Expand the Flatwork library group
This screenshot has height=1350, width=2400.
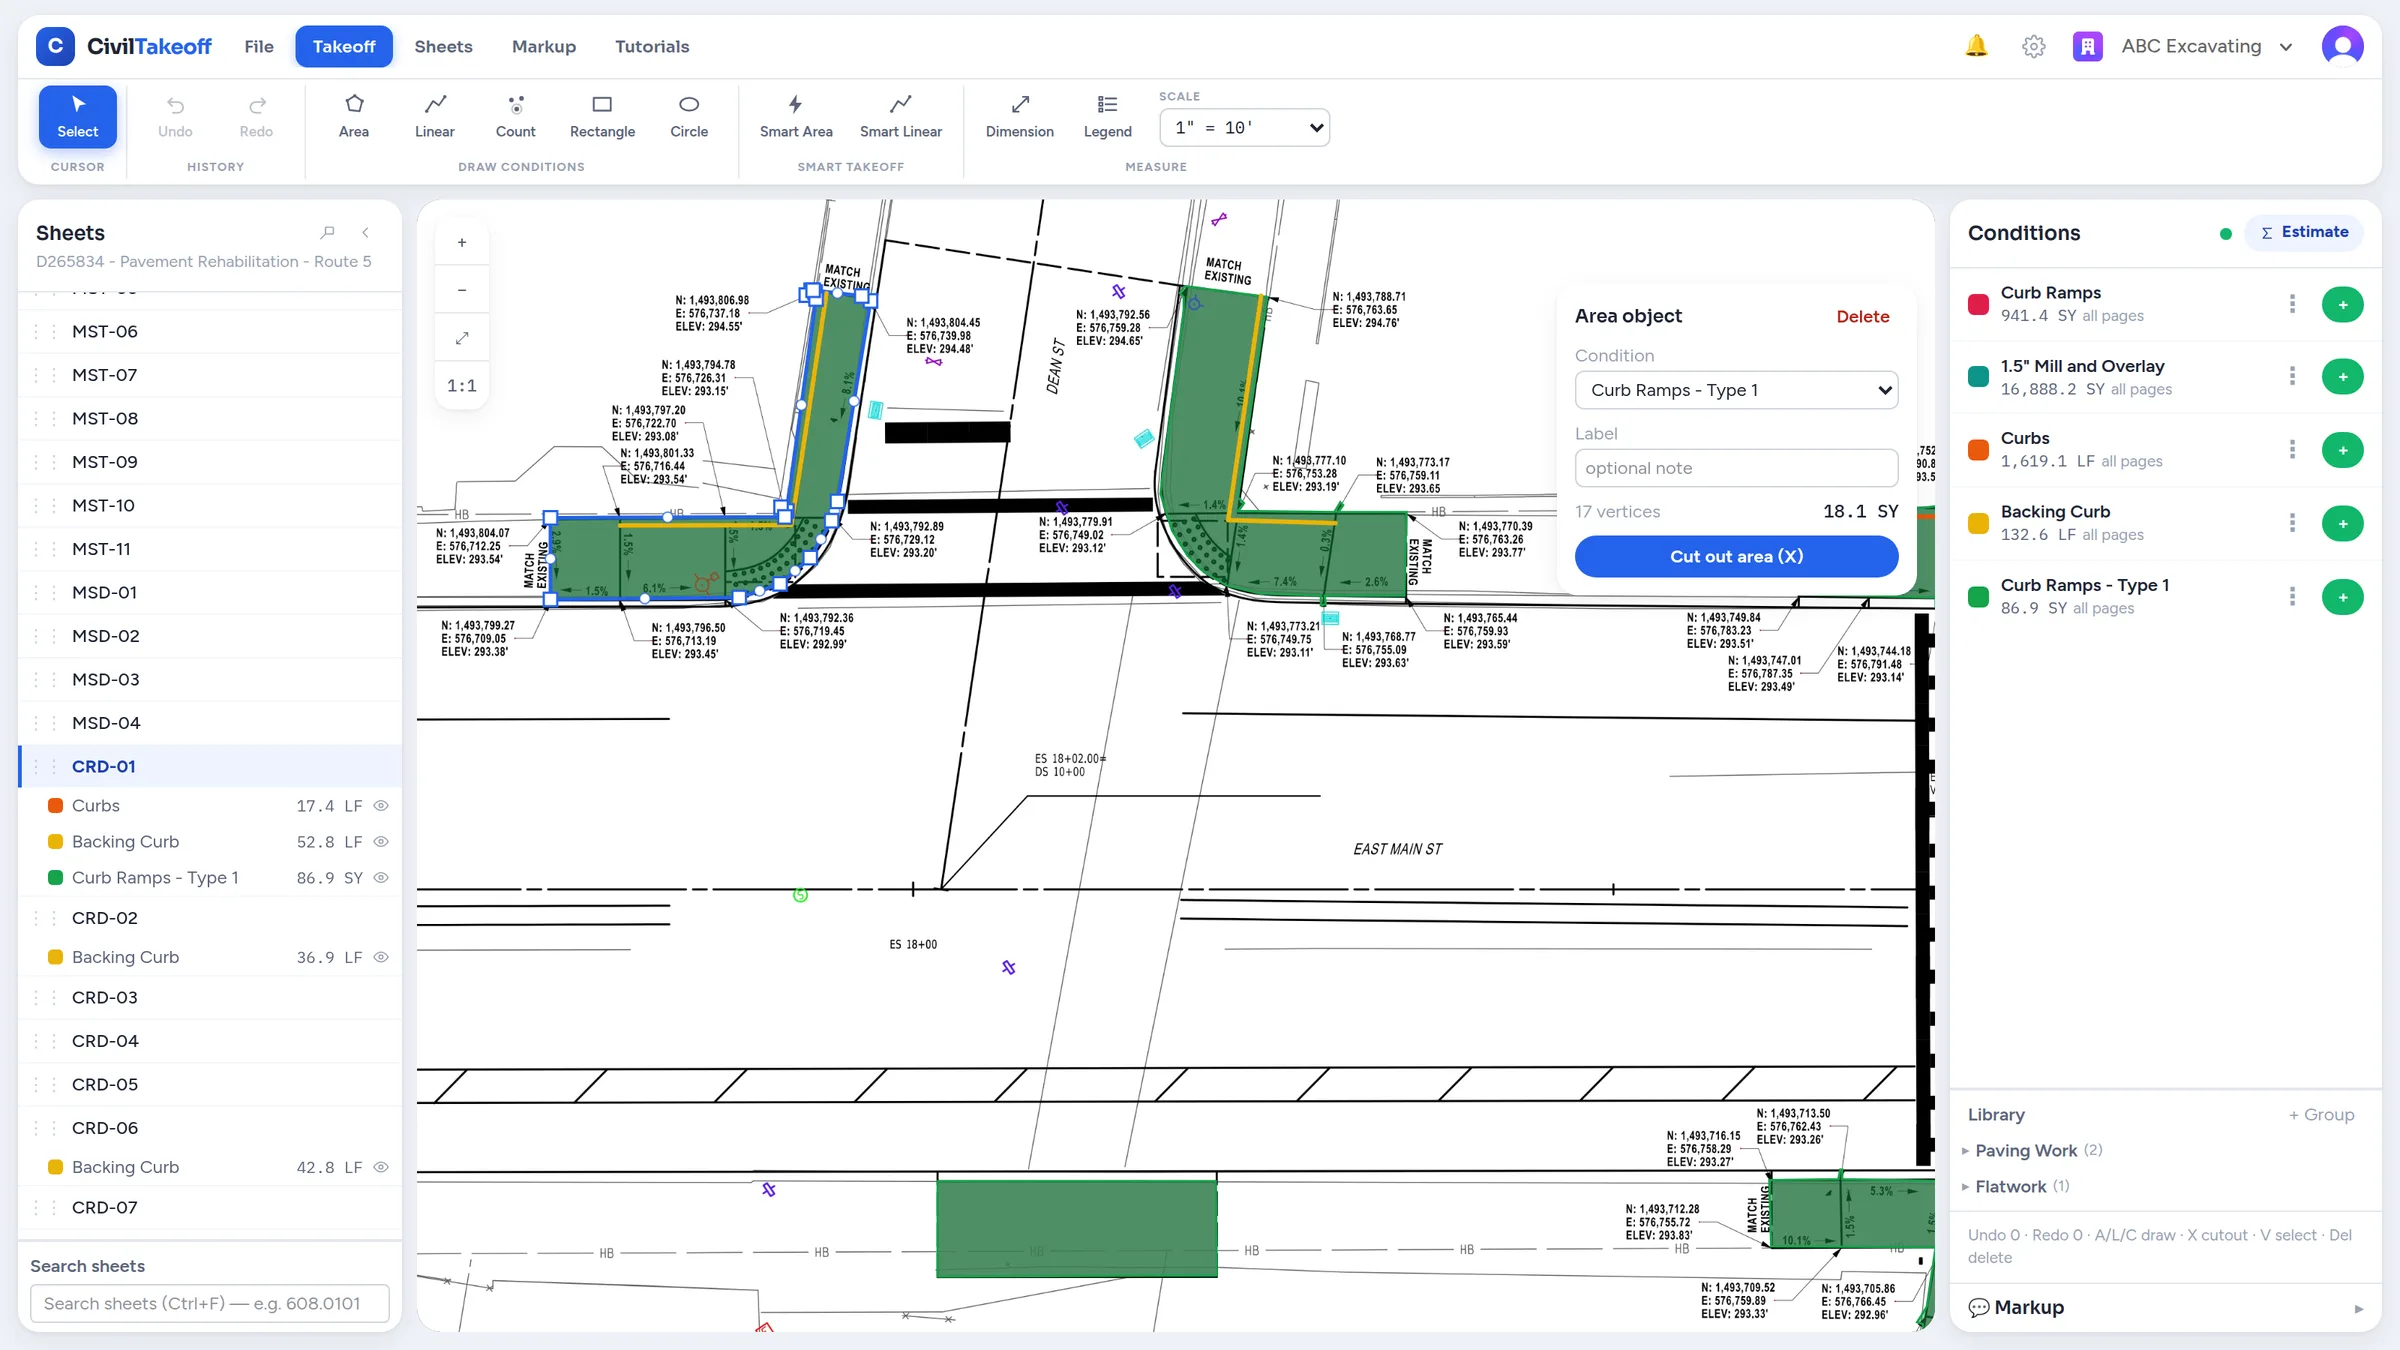click(x=2015, y=1187)
